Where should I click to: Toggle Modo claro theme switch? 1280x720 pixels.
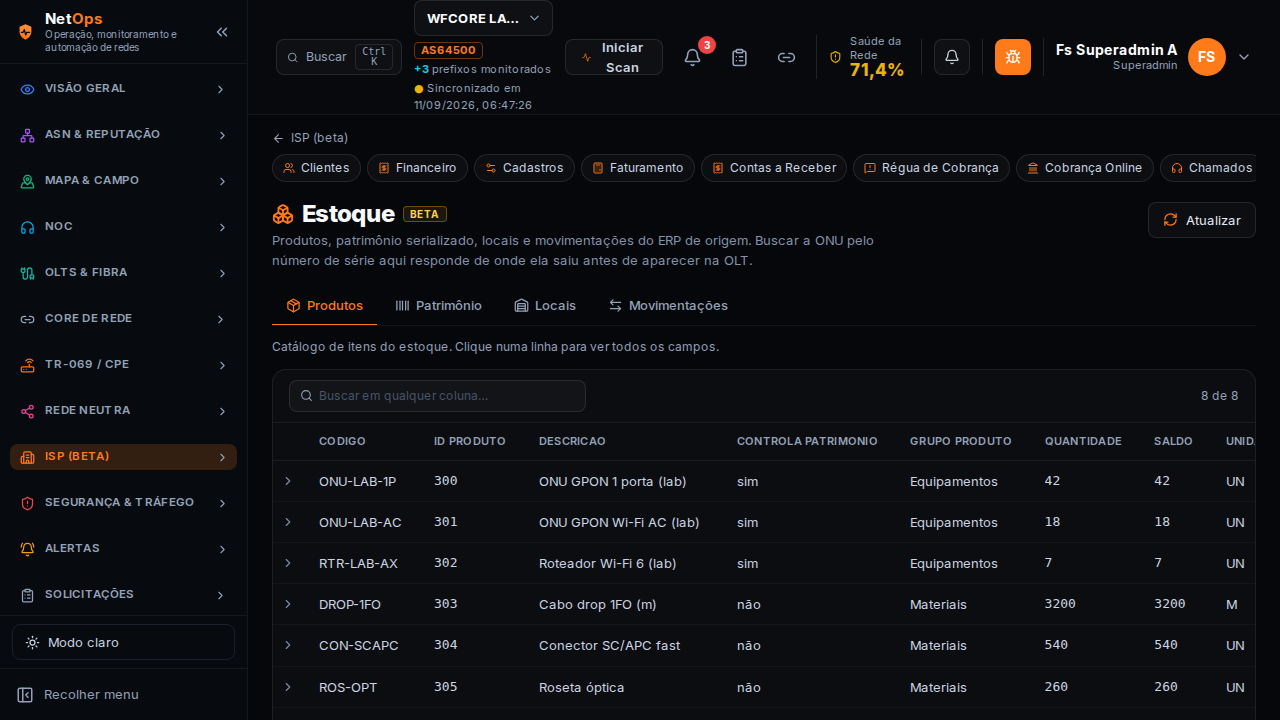(x=123, y=642)
